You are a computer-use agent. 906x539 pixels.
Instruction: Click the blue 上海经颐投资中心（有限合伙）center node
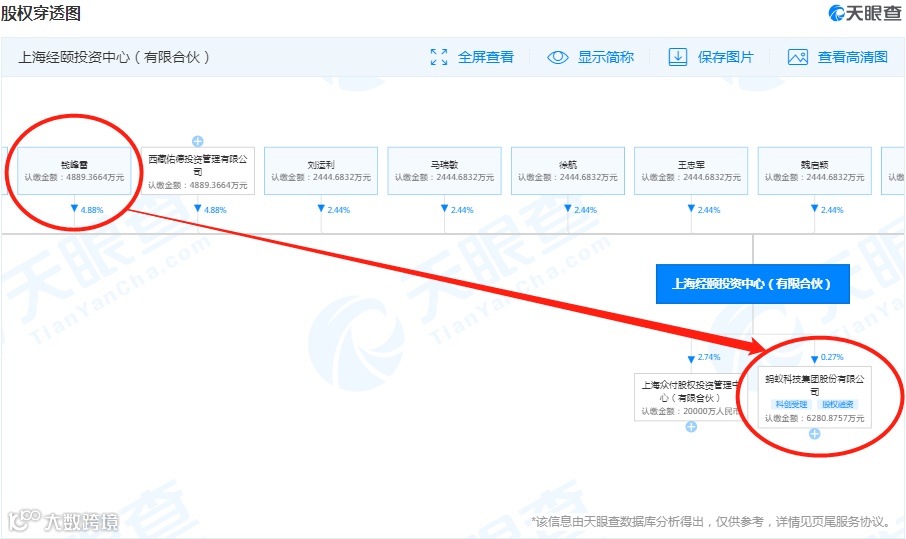753,284
